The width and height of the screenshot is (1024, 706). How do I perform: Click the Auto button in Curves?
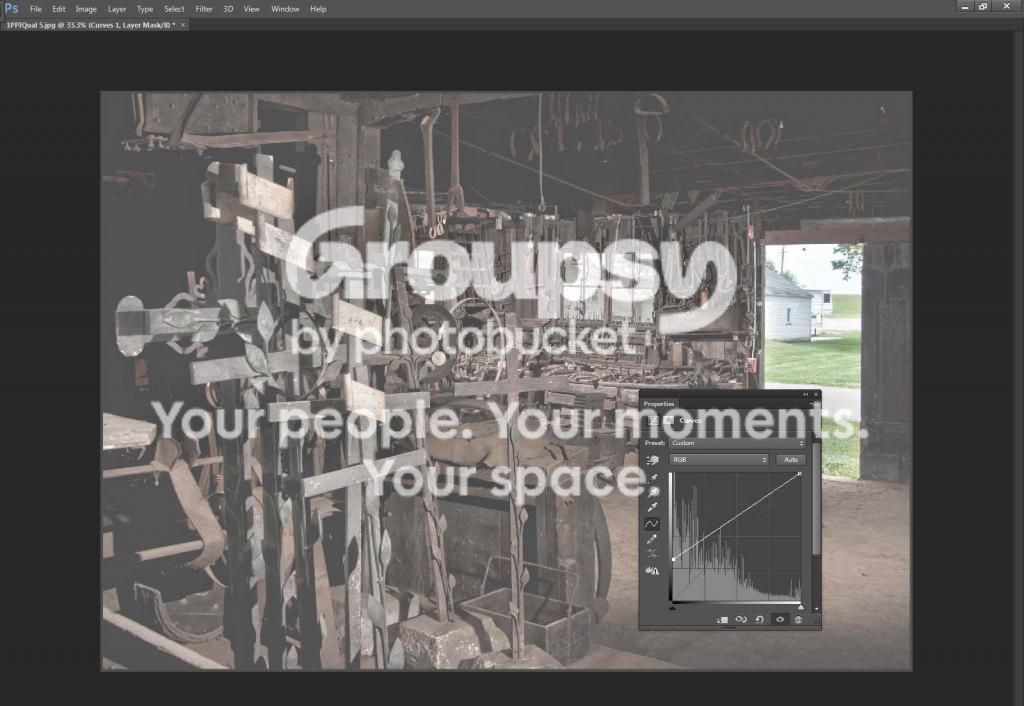[x=791, y=460]
